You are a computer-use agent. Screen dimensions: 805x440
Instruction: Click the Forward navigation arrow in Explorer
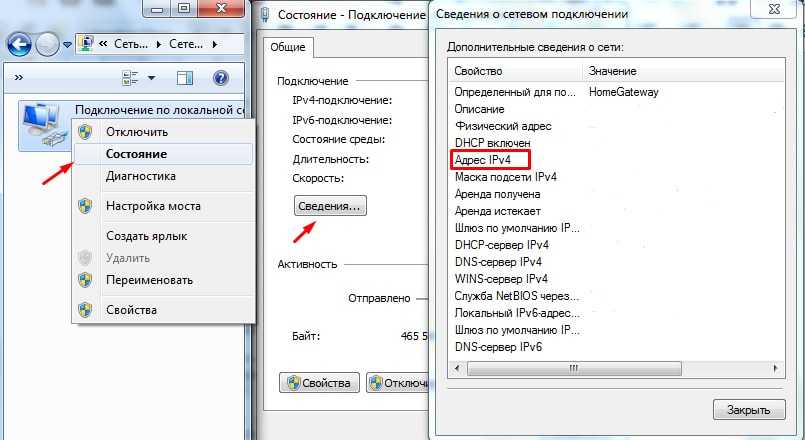point(47,44)
